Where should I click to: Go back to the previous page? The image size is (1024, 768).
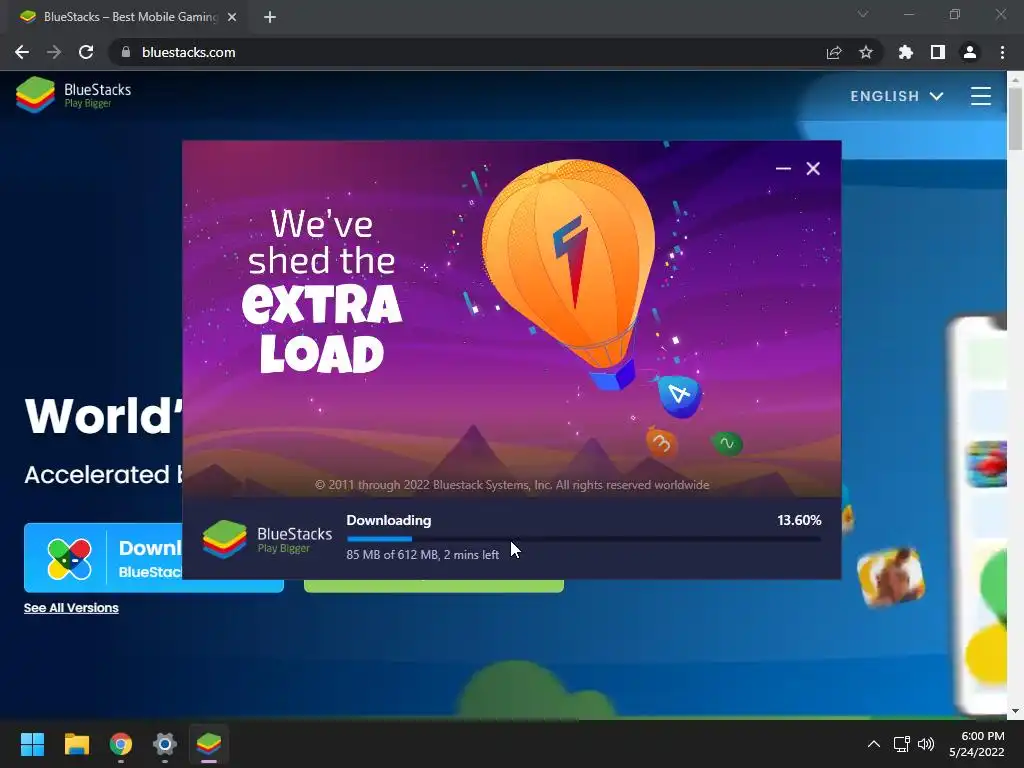point(22,52)
